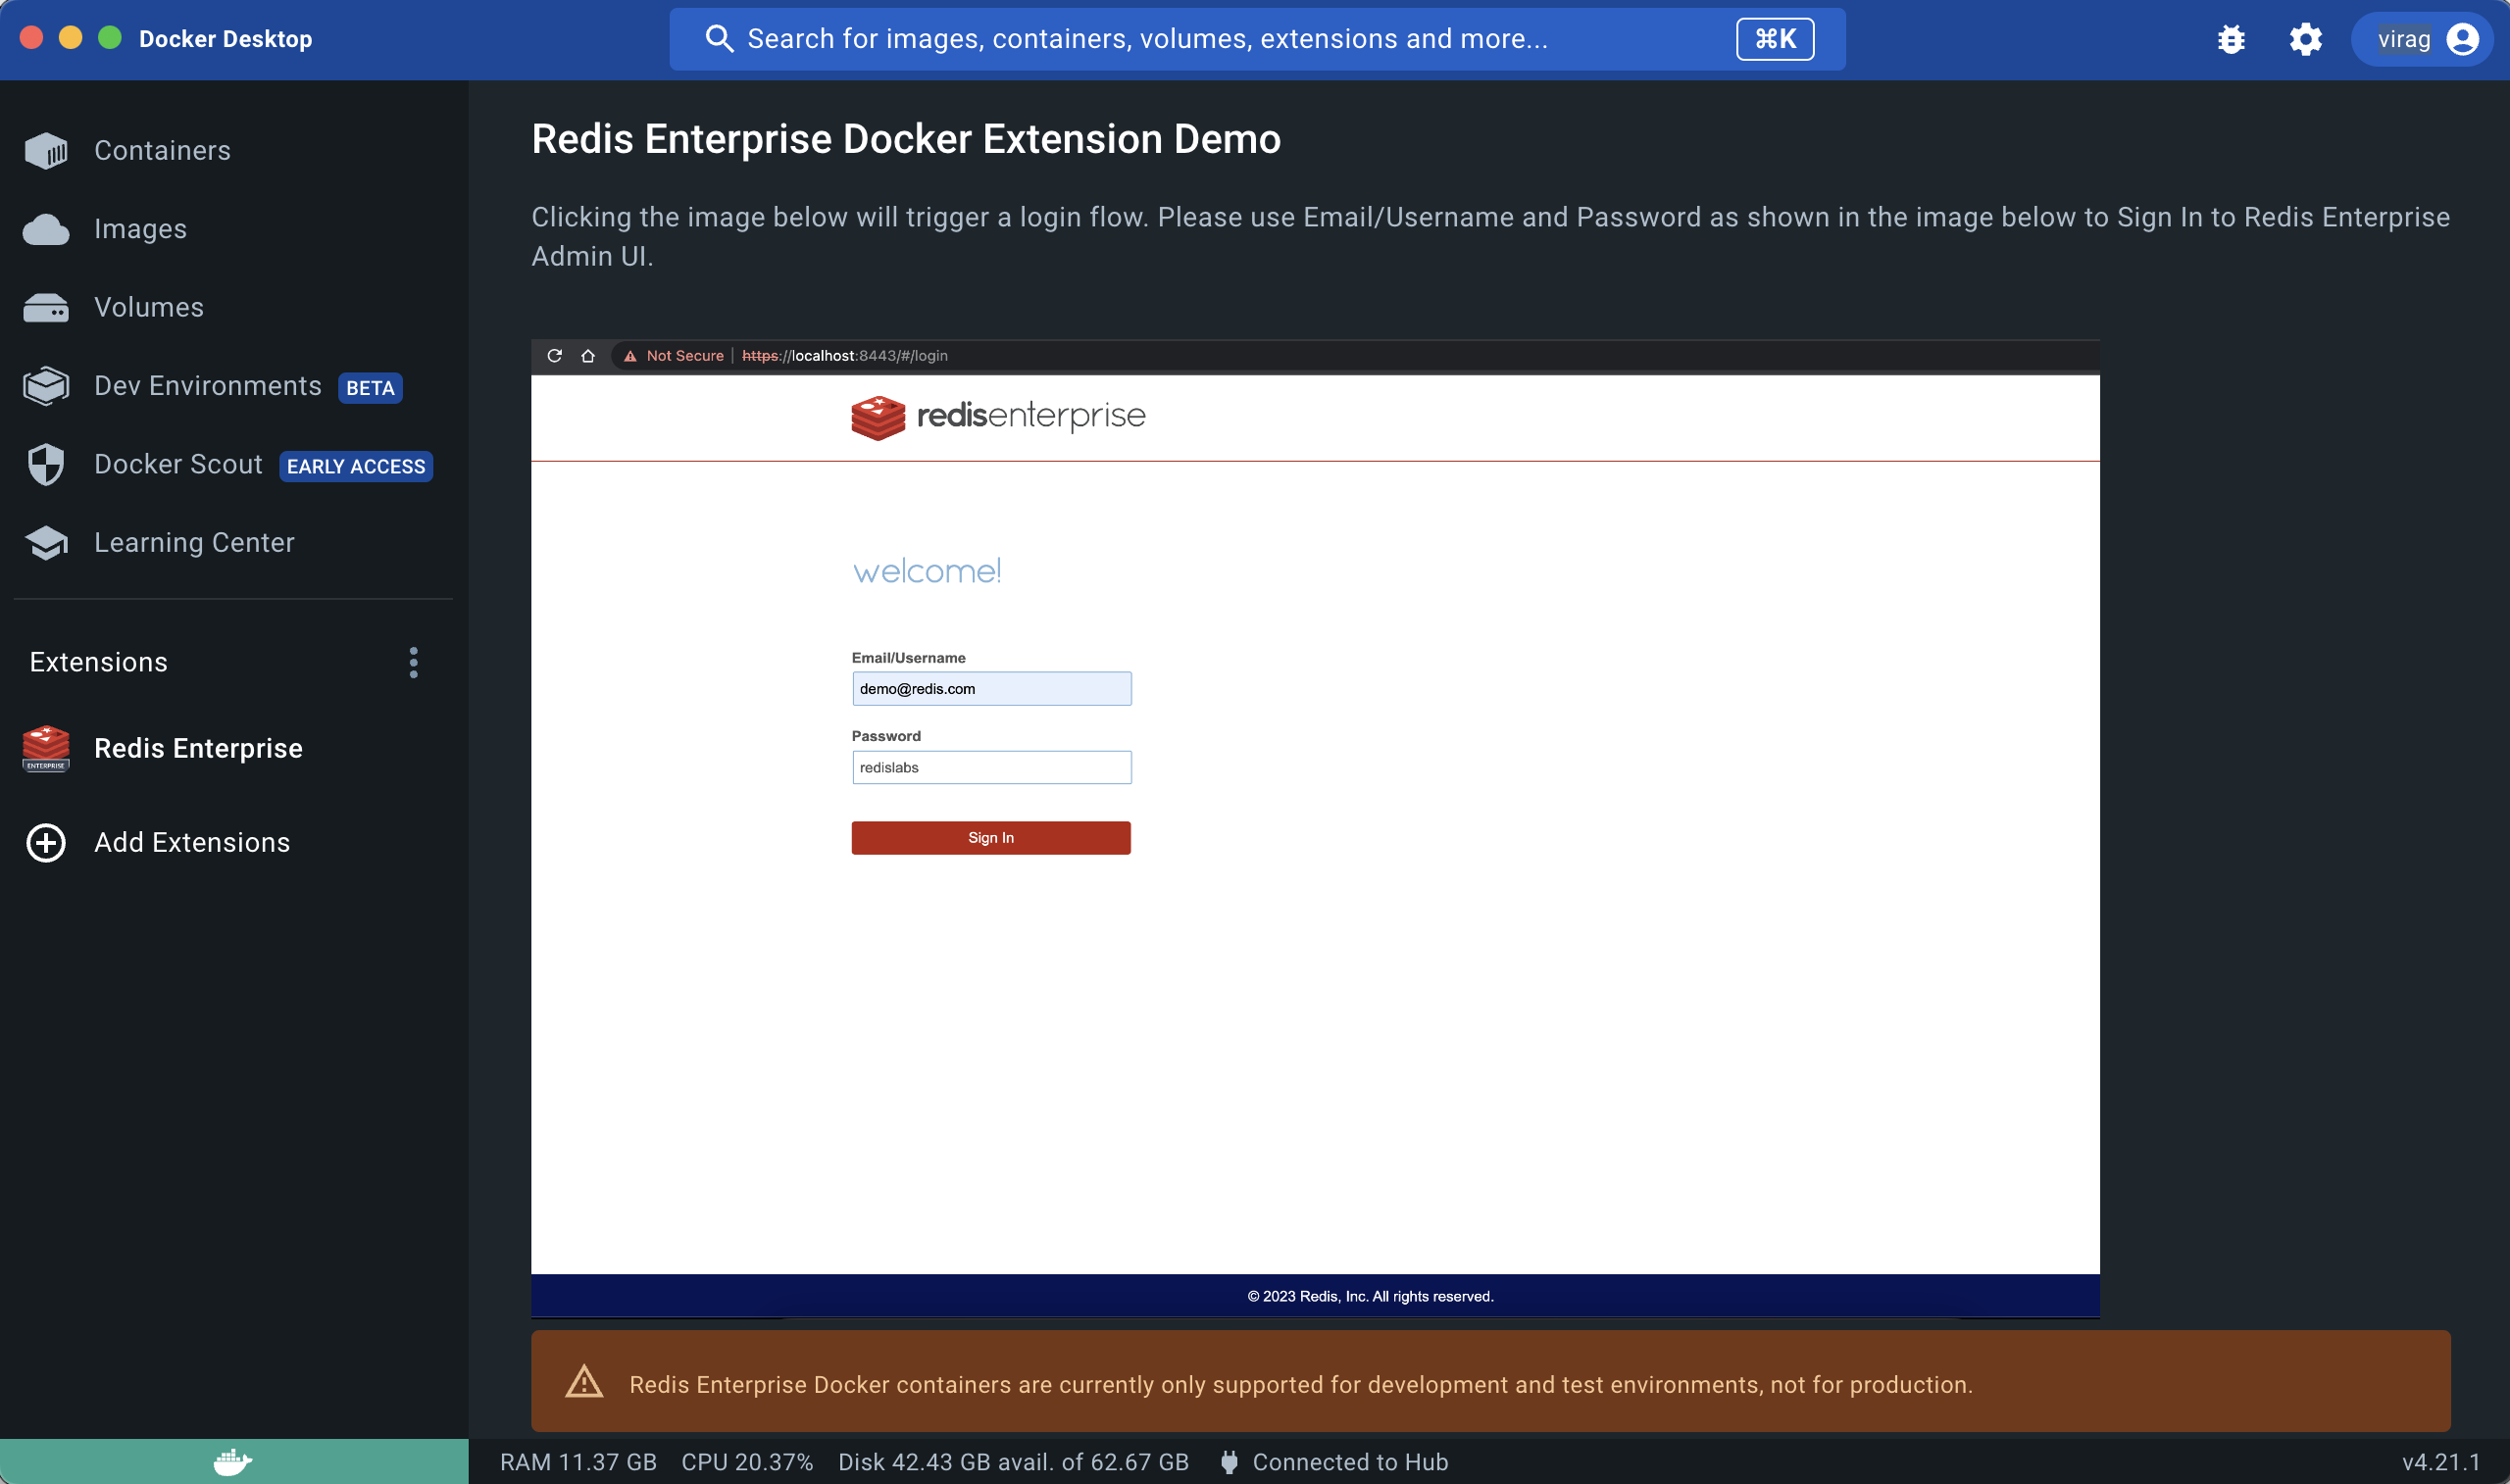Click the v4.21.1 version label
This screenshot has height=1484, width=2510.
[x=2440, y=1462]
